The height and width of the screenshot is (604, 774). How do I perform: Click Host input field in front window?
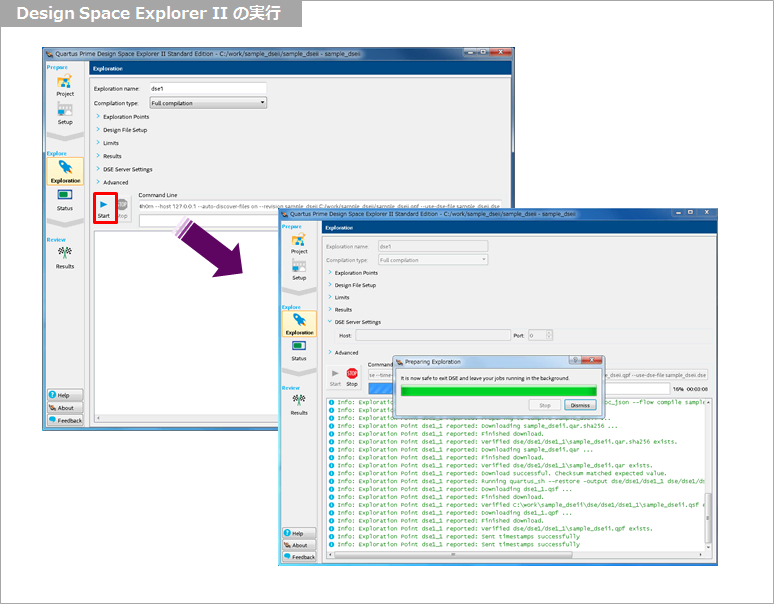pyautogui.click(x=433, y=335)
